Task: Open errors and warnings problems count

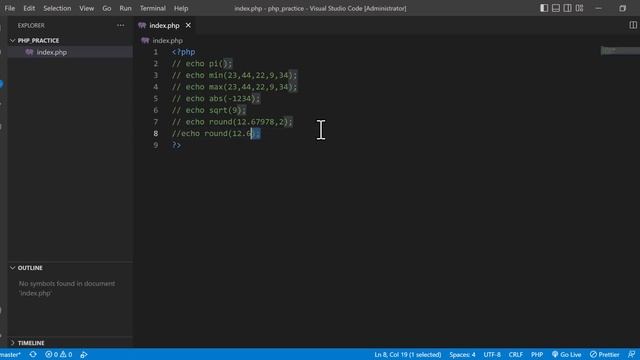Action: click(x=59, y=354)
